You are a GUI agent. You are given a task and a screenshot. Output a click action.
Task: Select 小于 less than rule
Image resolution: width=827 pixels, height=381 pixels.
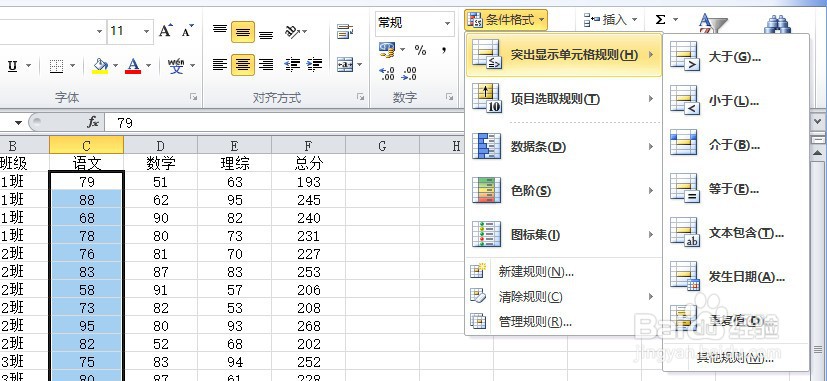click(x=735, y=100)
